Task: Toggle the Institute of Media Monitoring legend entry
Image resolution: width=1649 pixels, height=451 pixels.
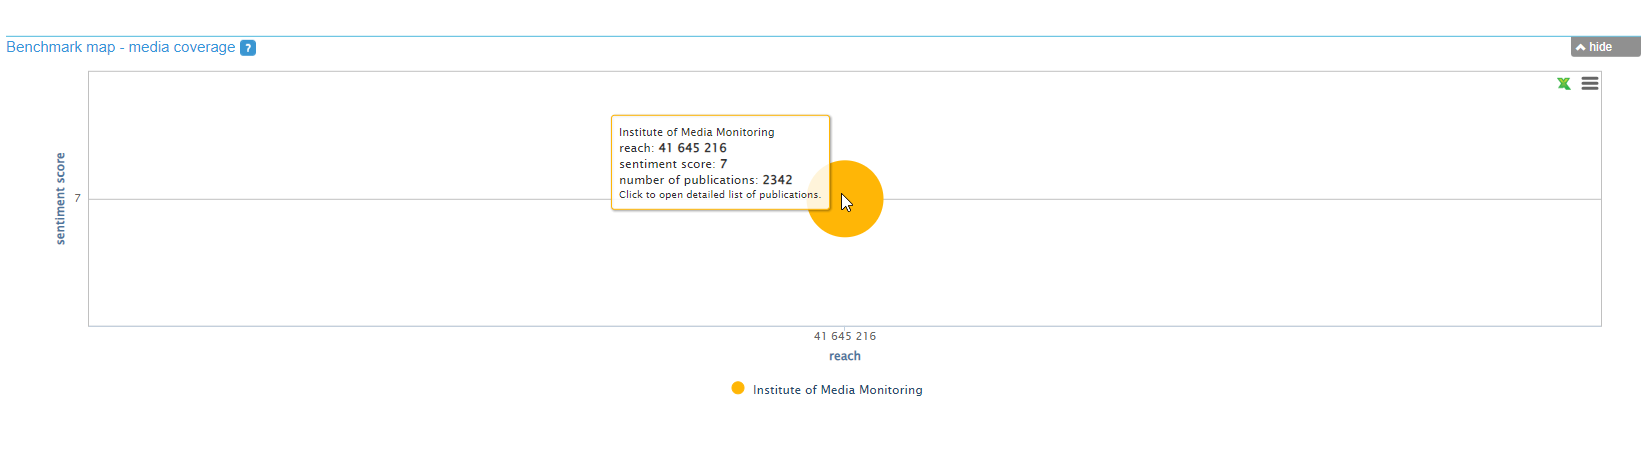Action: pyautogui.click(x=827, y=390)
